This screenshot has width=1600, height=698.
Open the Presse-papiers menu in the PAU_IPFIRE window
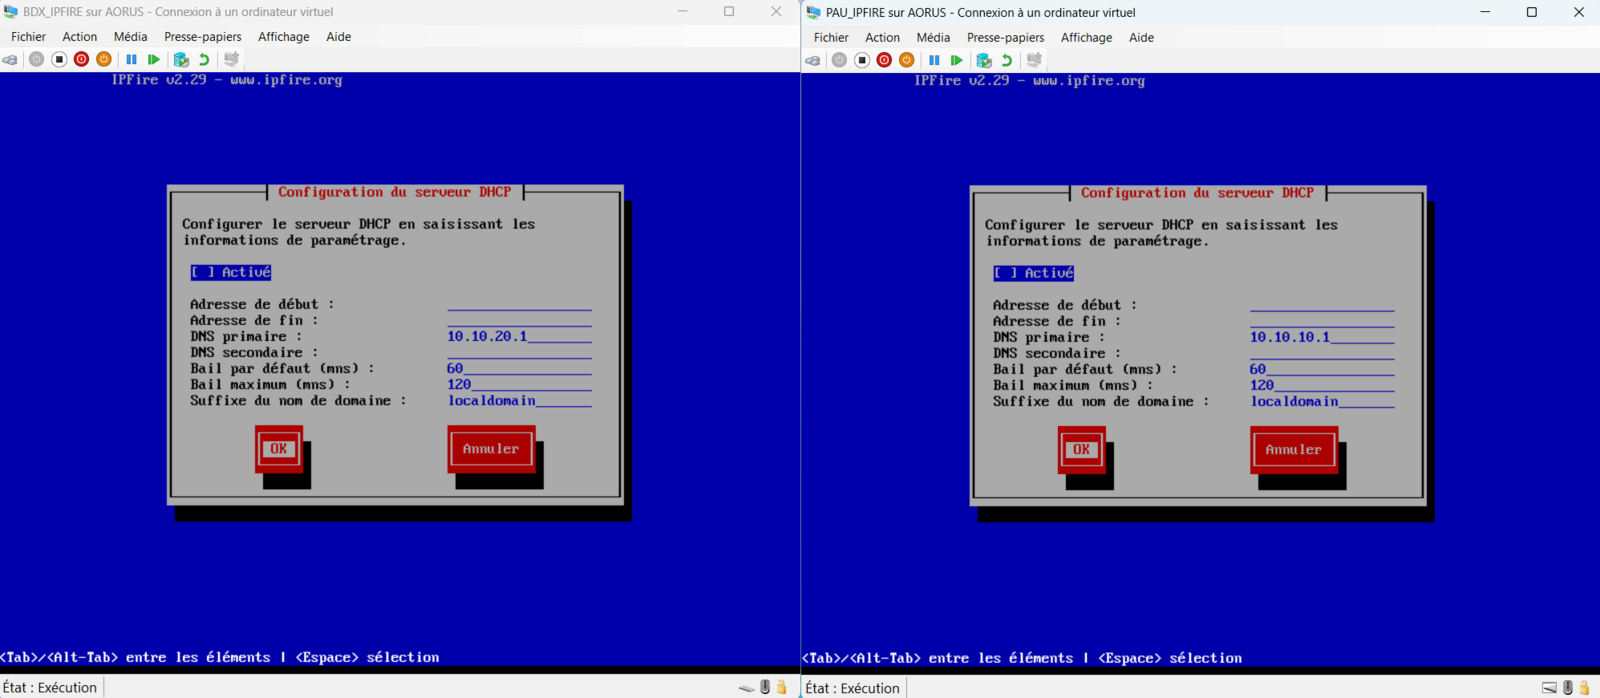(1005, 38)
